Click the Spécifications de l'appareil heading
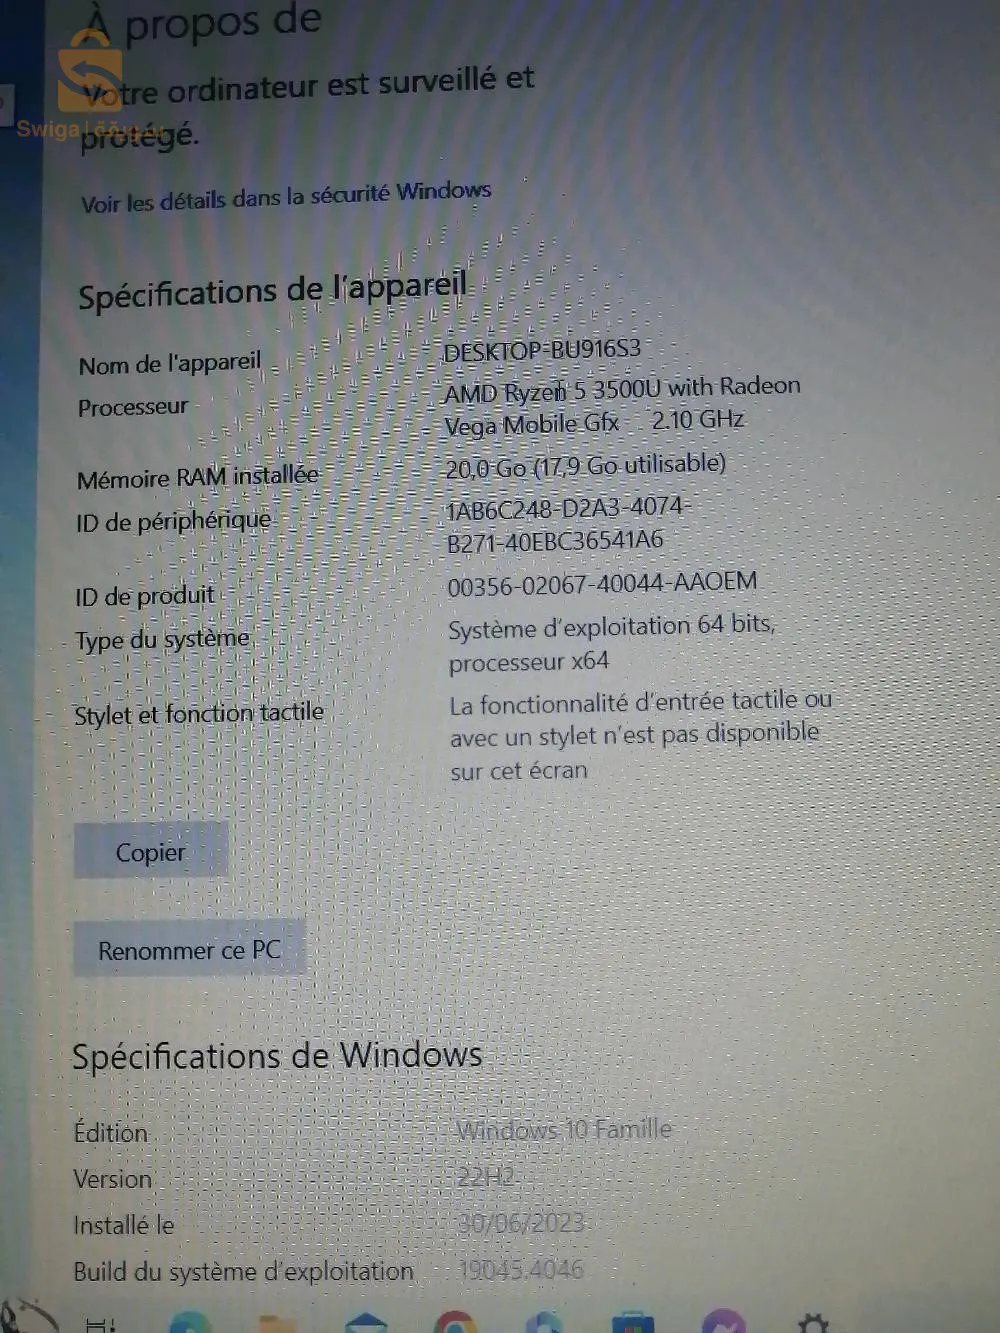Screen dimensions: 1000x1333 point(272,291)
